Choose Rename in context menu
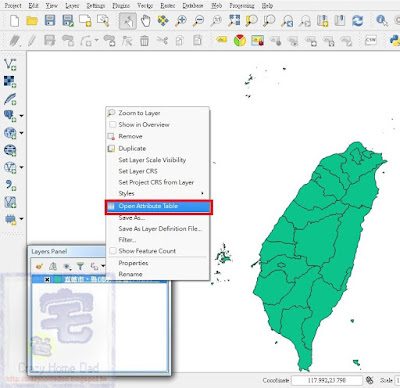Viewport: 400px width, 388px height. (x=157, y=274)
